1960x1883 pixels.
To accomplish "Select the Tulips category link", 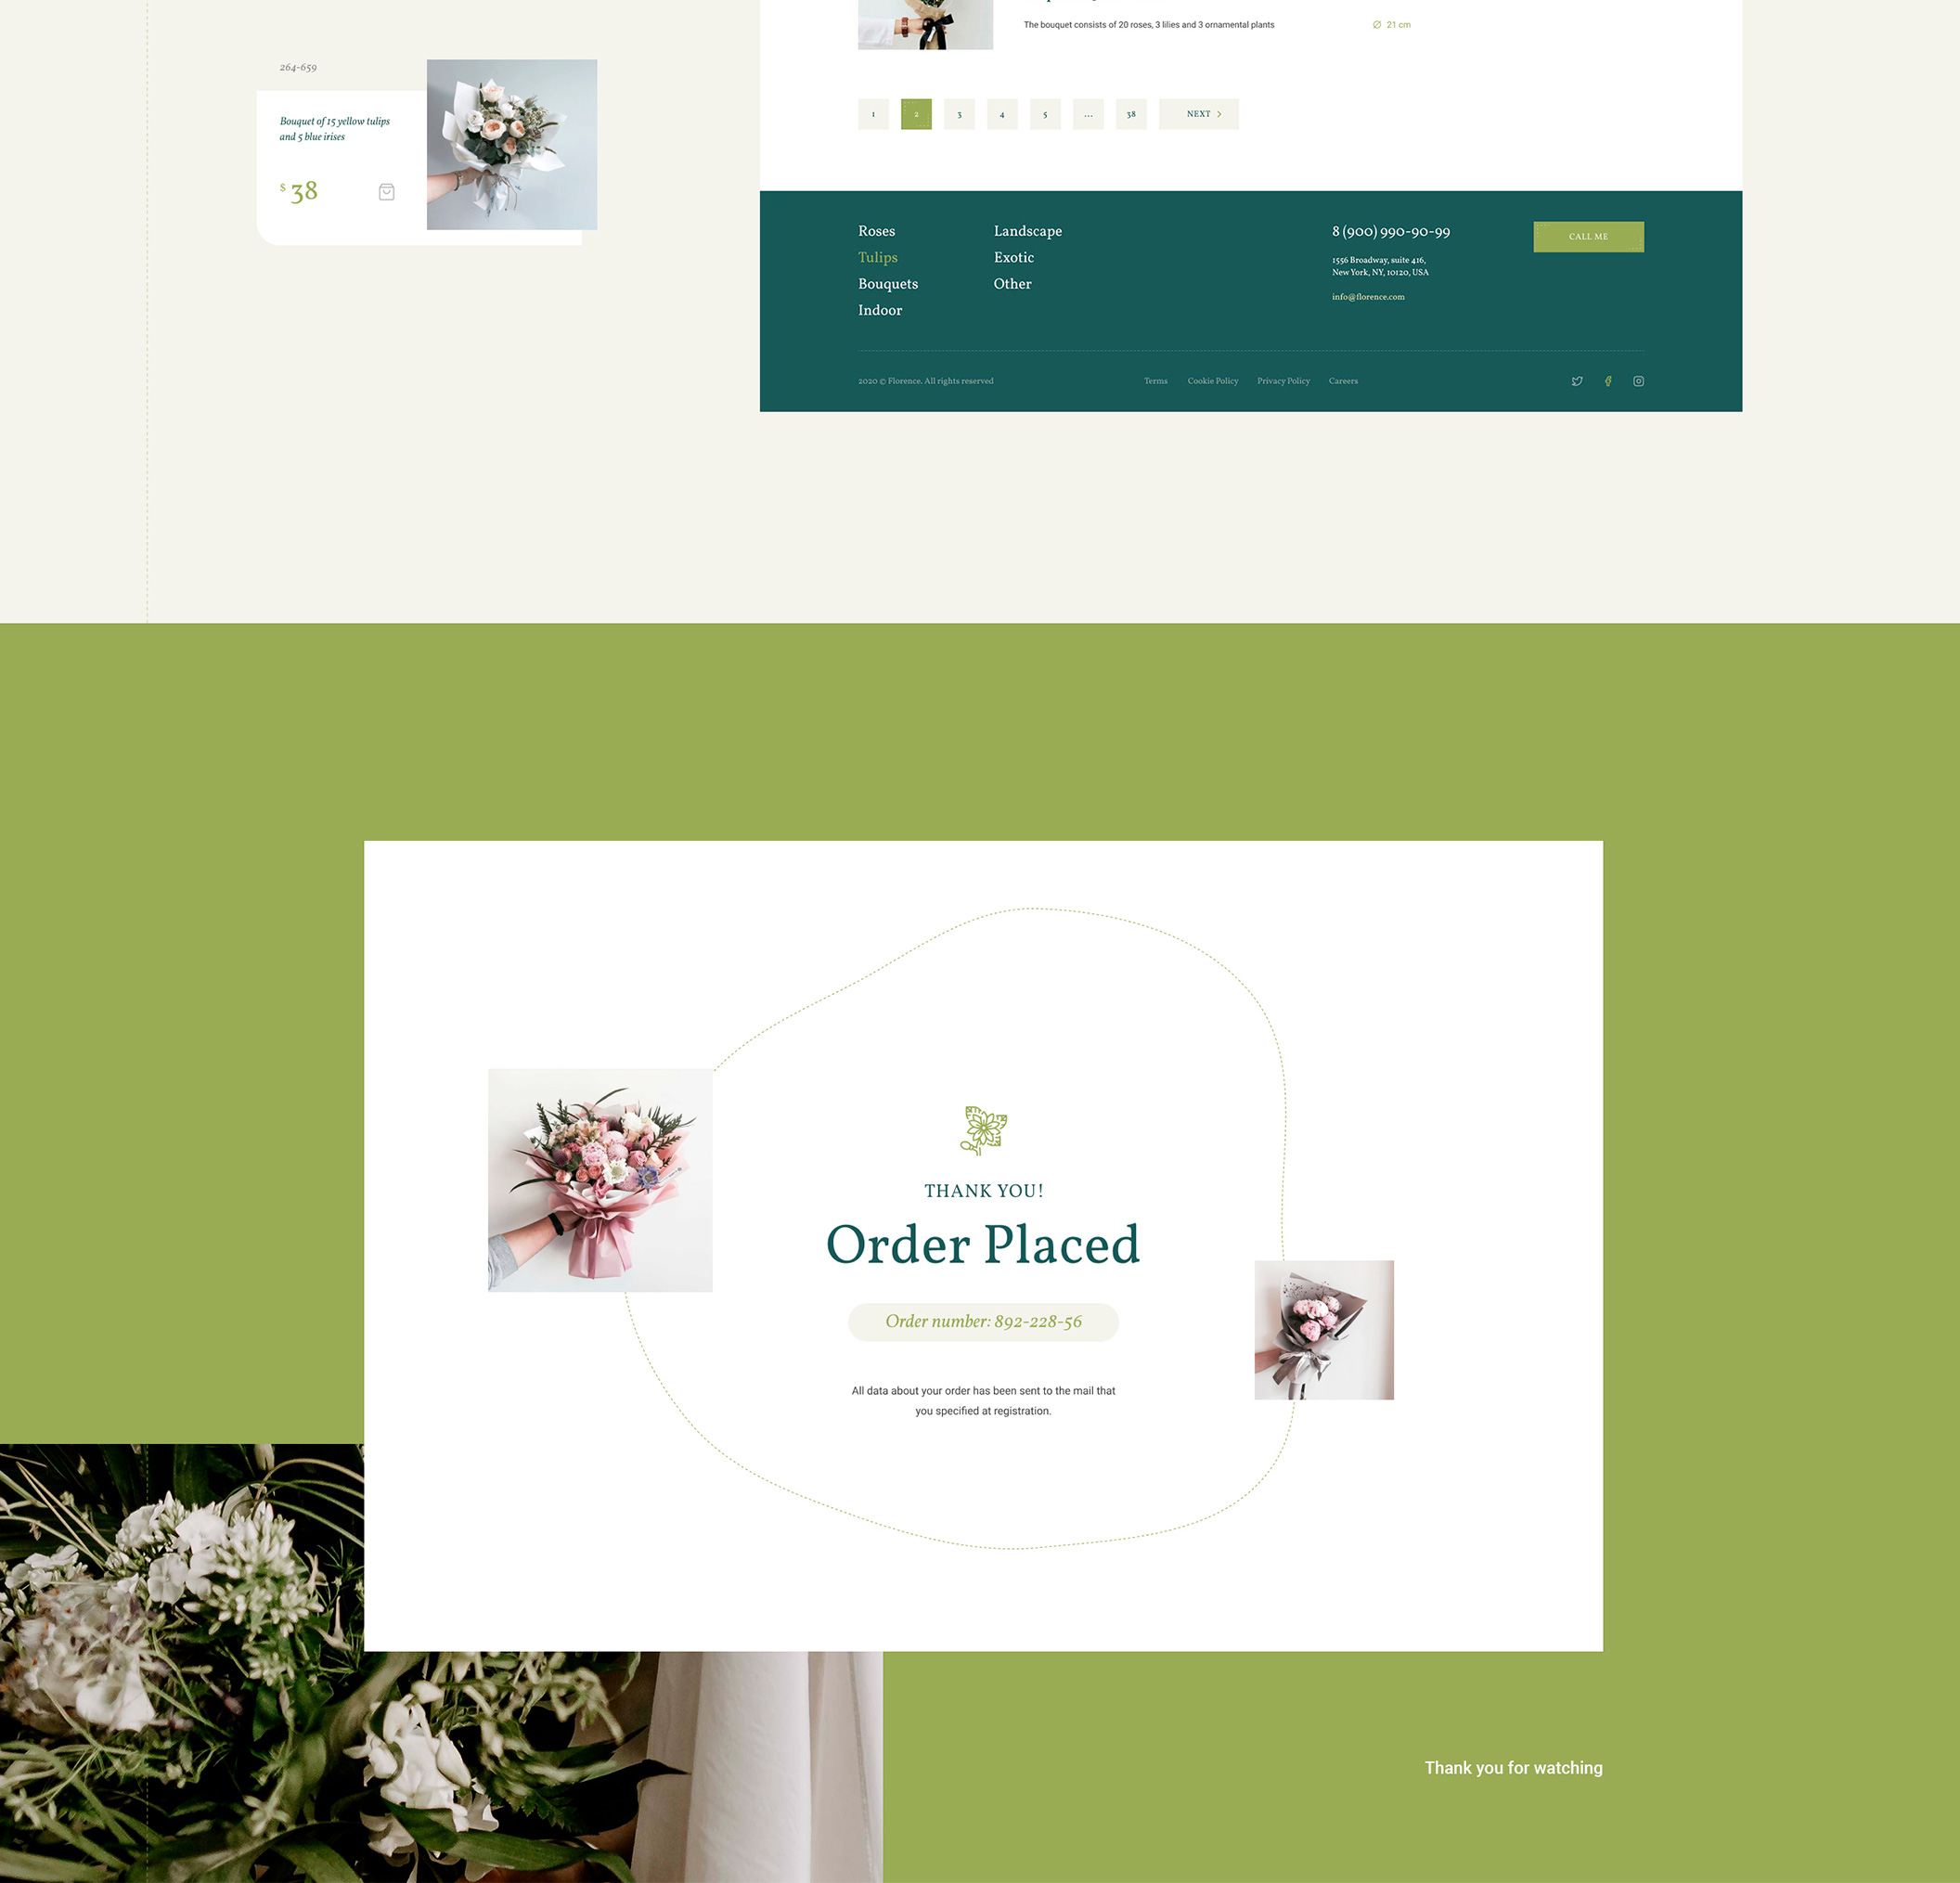I will (x=877, y=257).
